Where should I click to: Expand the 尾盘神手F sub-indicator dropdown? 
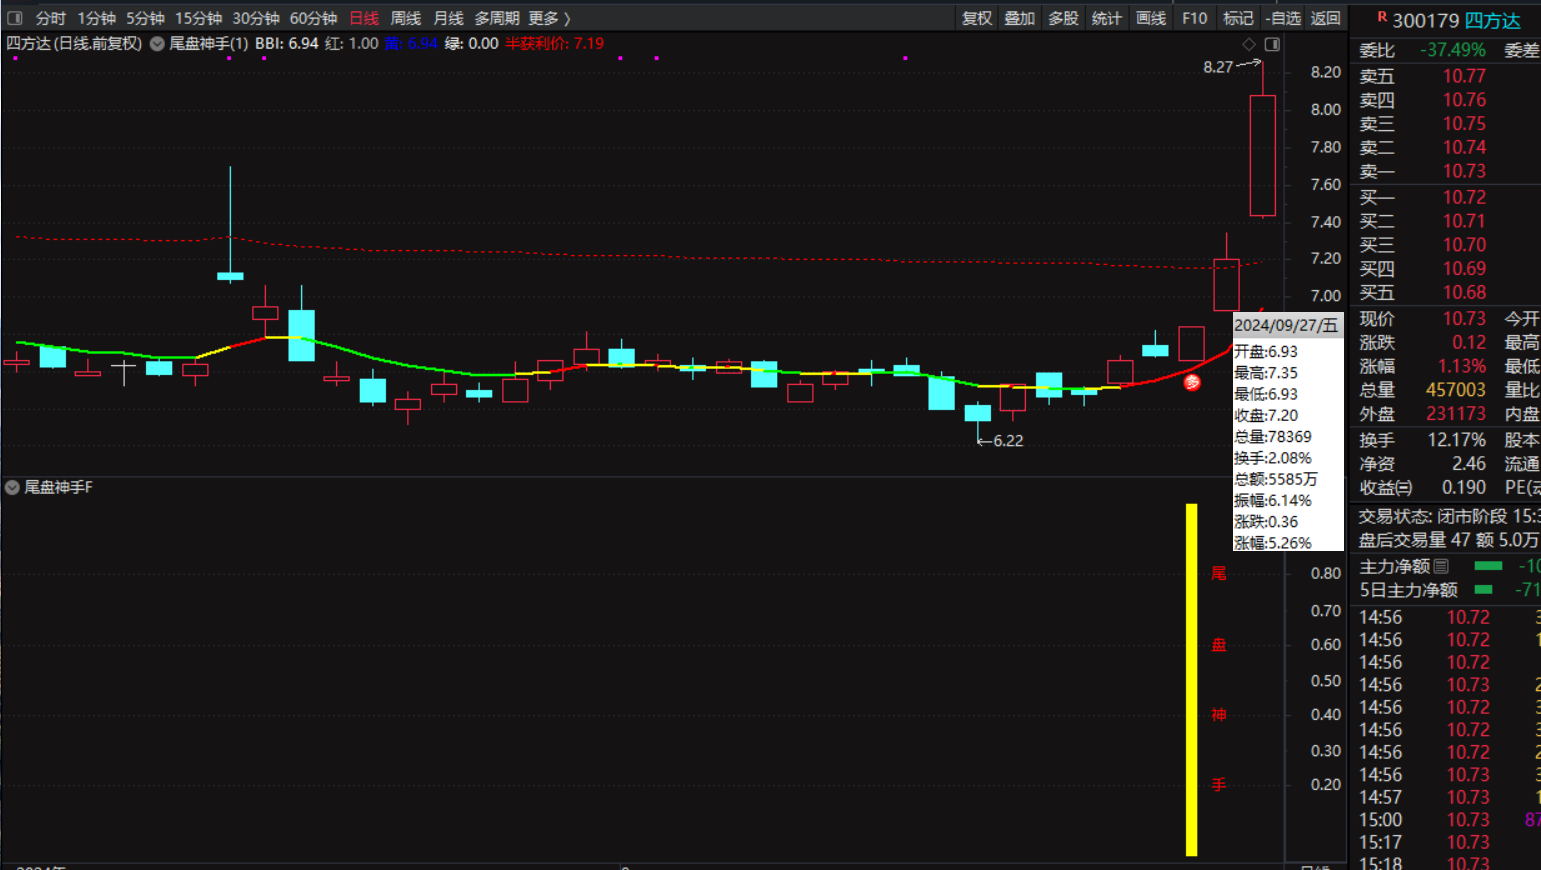(x=12, y=487)
